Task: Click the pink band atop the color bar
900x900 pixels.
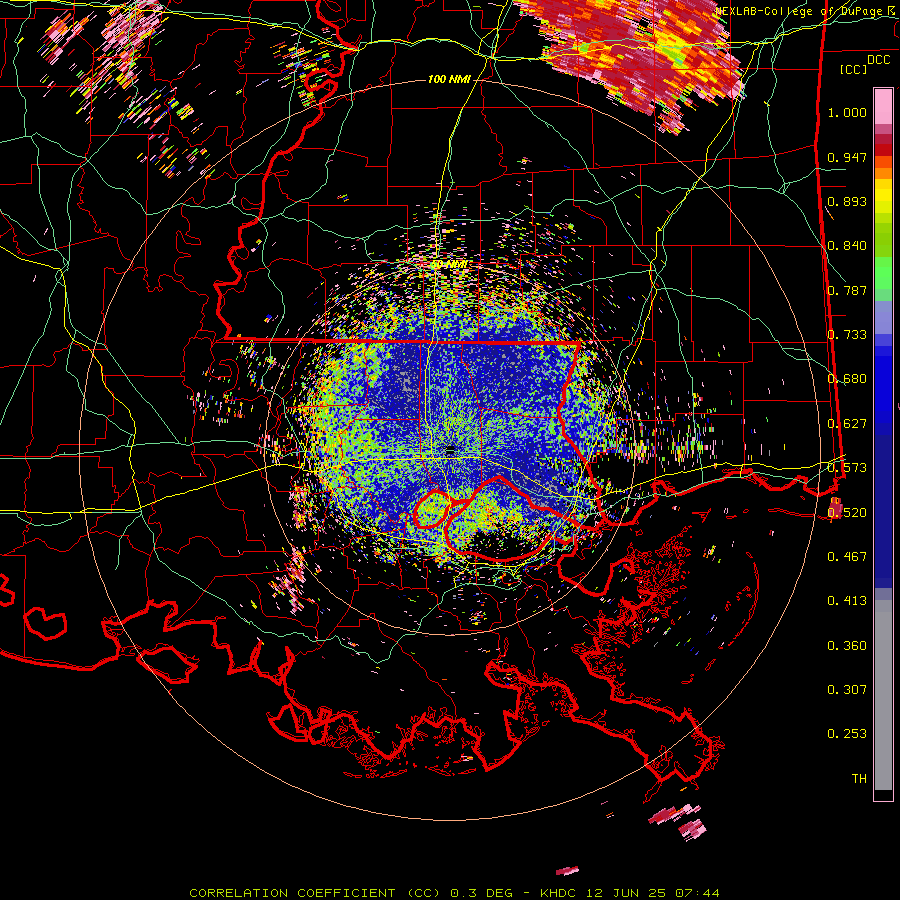Action: click(883, 106)
